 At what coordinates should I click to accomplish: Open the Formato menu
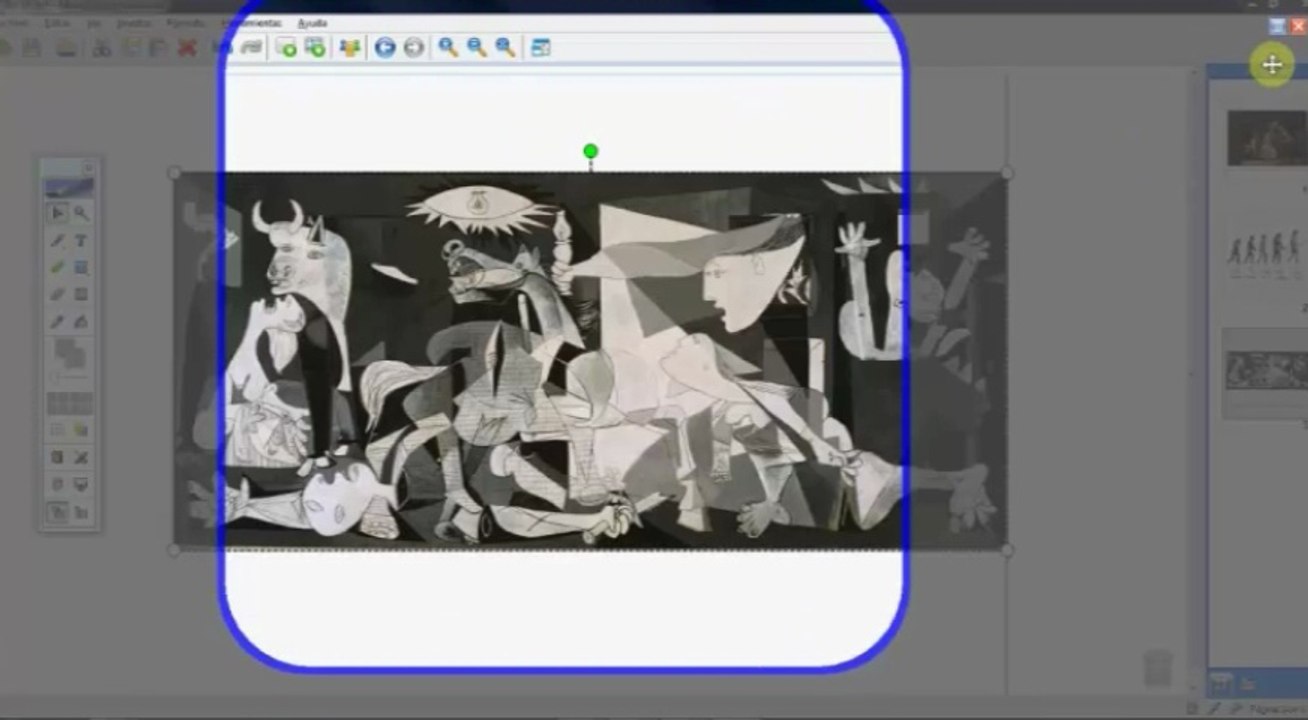(x=186, y=23)
